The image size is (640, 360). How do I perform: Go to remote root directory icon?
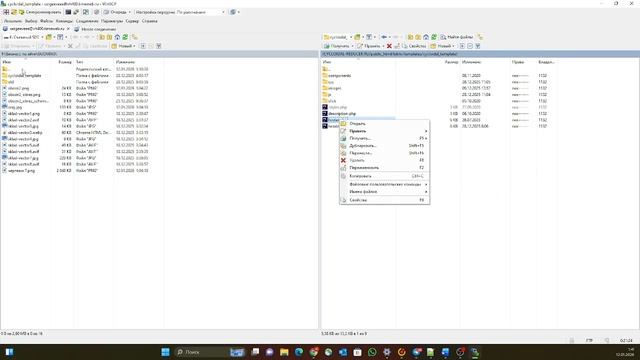click(418, 37)
